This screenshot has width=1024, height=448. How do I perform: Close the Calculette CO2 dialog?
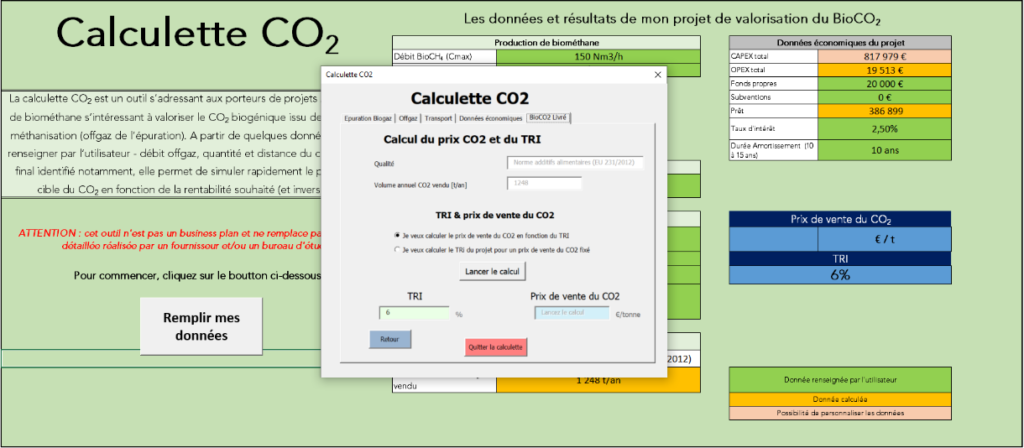click(657, 75)
